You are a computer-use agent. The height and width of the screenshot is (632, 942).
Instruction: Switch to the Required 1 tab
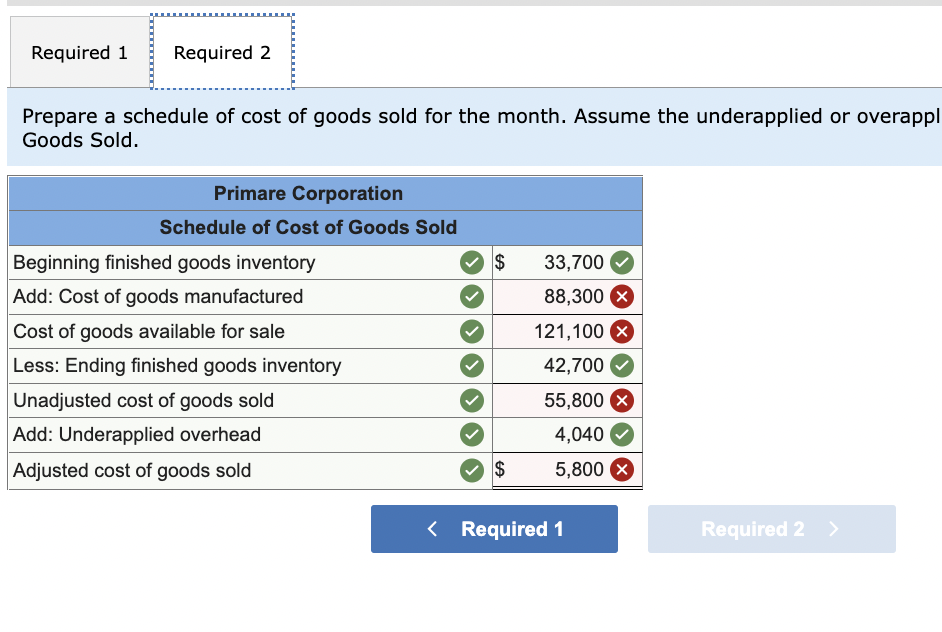tap(80, 52)
